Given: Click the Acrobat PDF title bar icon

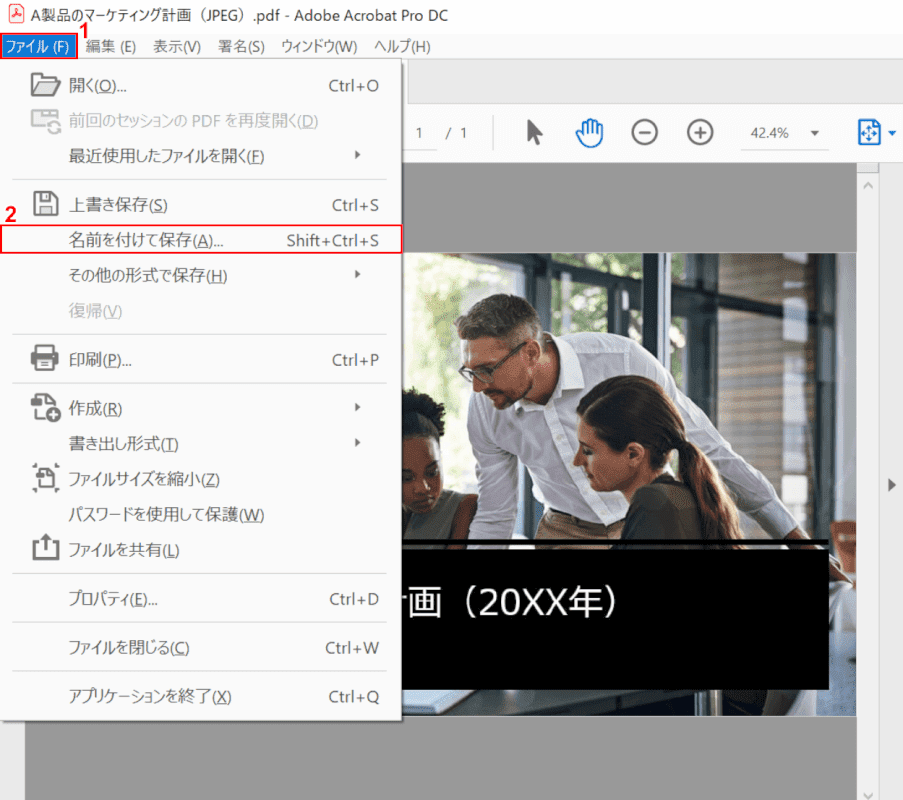Looking at the screenshot, I should 16,14.
